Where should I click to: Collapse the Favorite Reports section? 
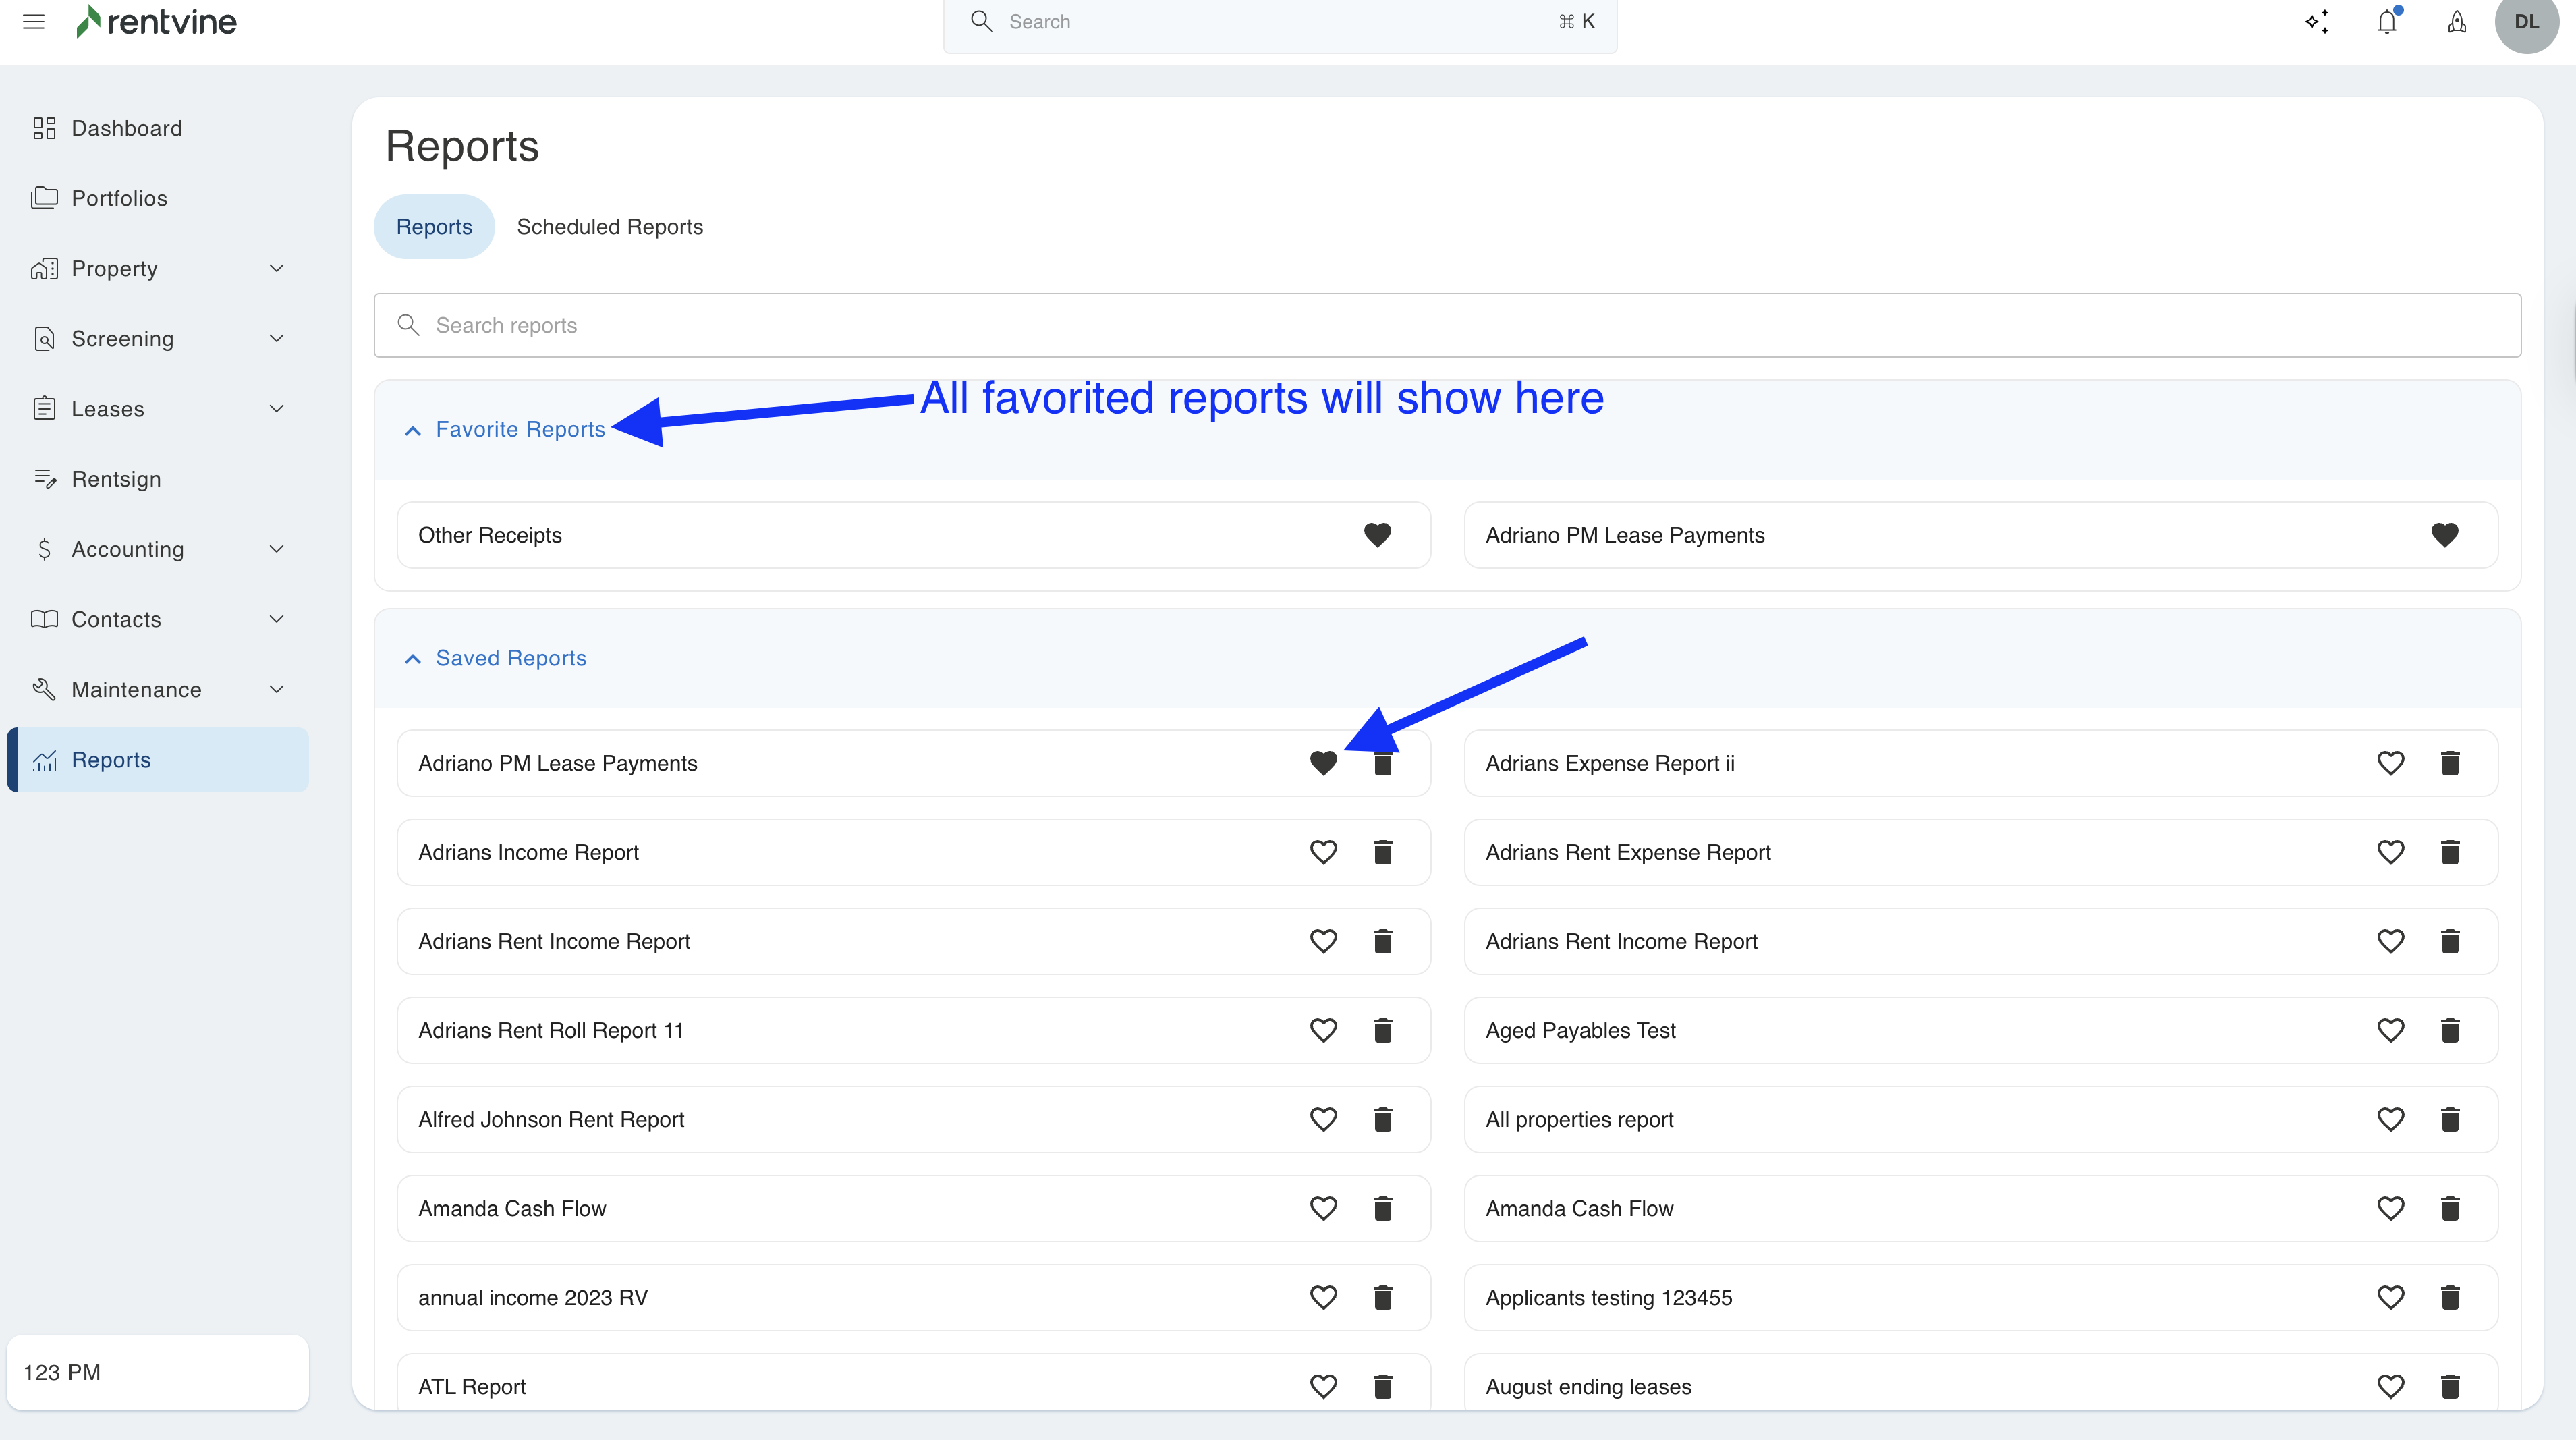point(412,430)
